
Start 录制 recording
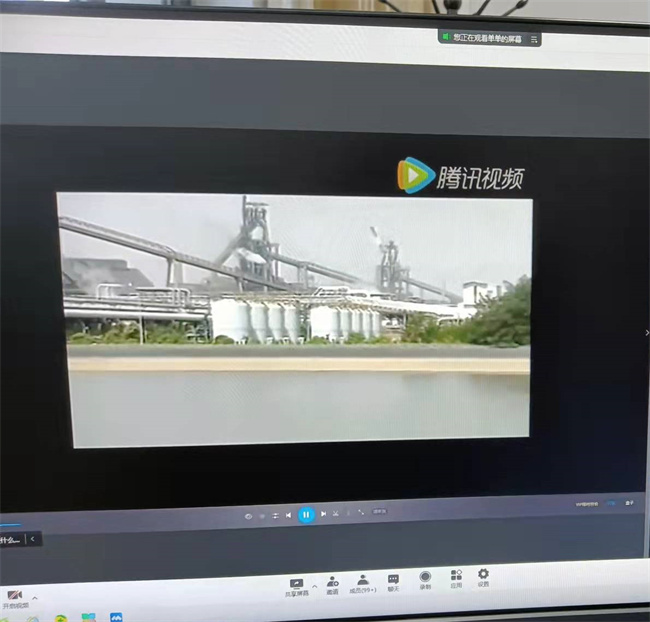[x=425, y=580]
